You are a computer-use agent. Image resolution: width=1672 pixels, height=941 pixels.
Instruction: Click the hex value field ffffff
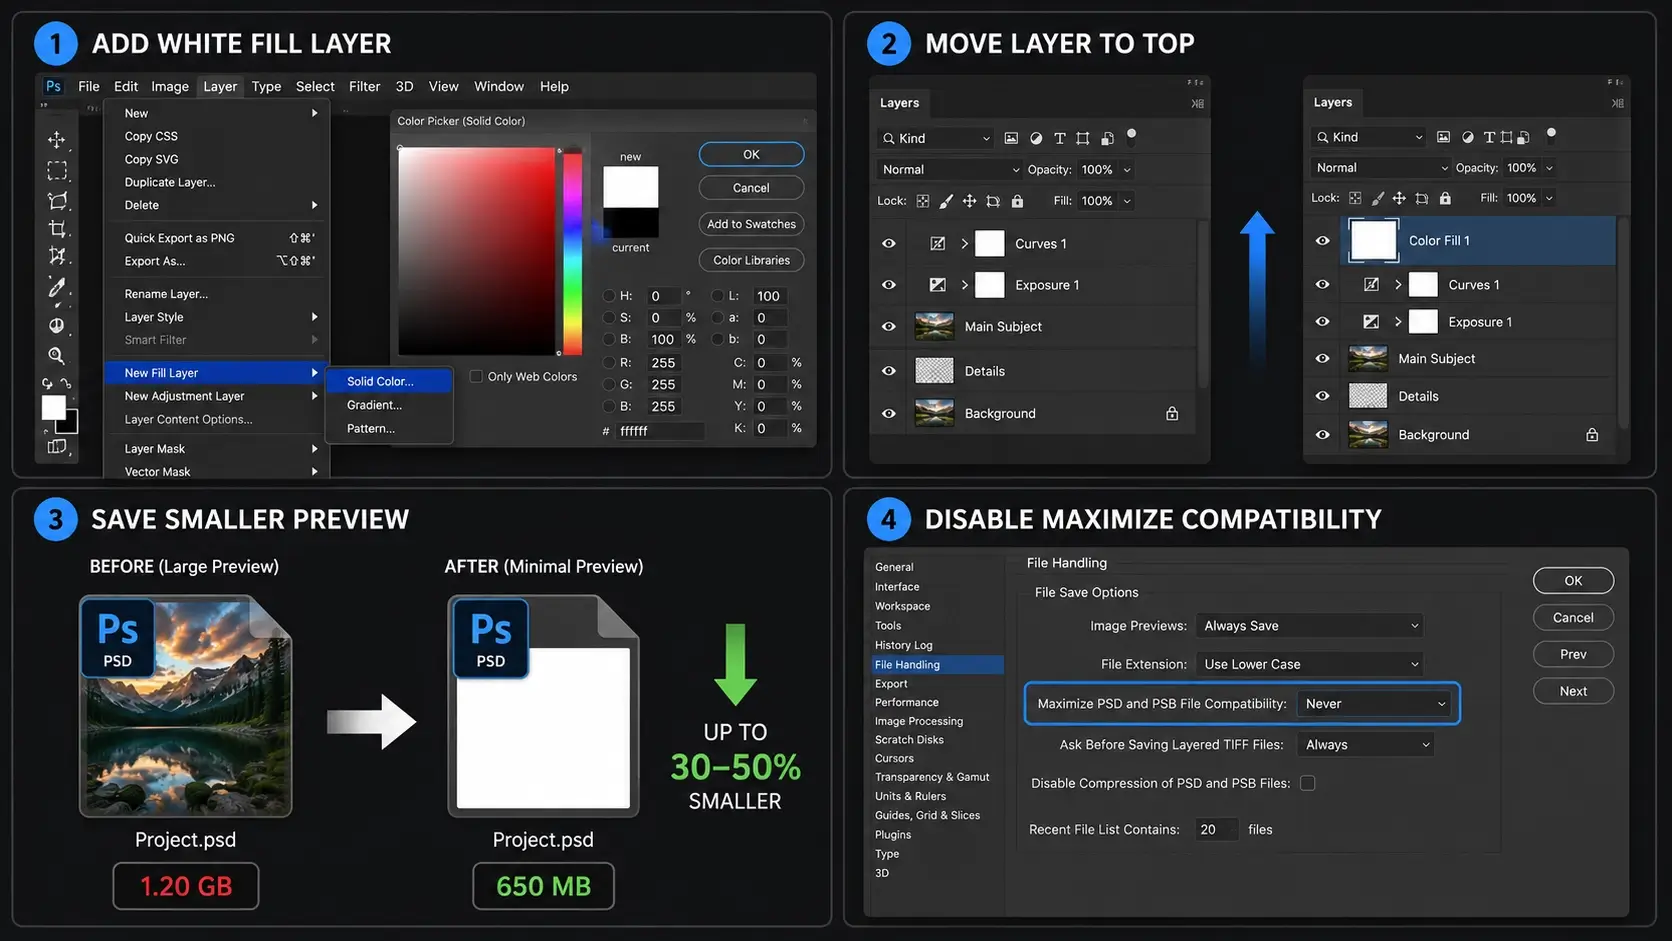[660, 431]
